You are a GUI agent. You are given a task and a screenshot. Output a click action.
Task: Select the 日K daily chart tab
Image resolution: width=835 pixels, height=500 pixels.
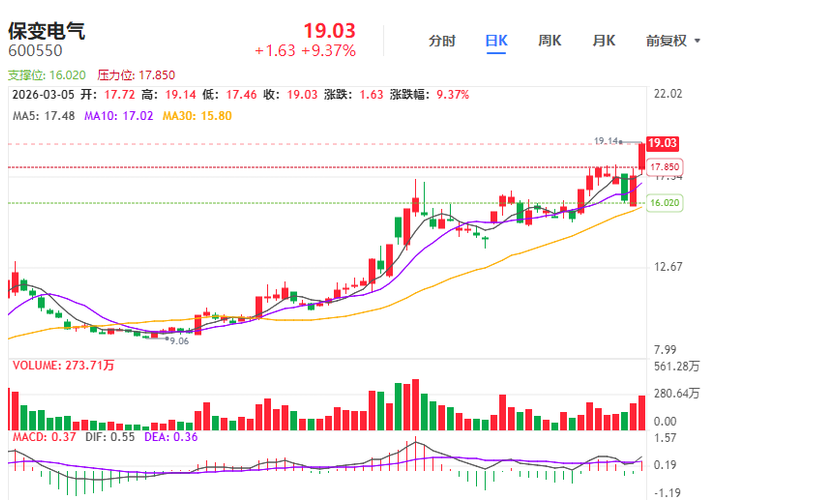pyautogui.click(x=496, y=41)
